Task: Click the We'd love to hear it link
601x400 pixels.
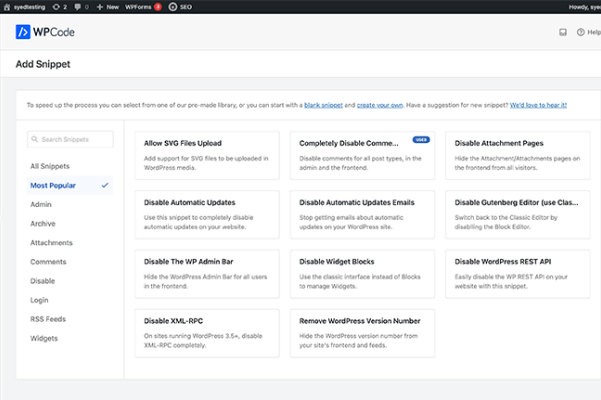Action: pyautogui.click(x=538, y=105)
